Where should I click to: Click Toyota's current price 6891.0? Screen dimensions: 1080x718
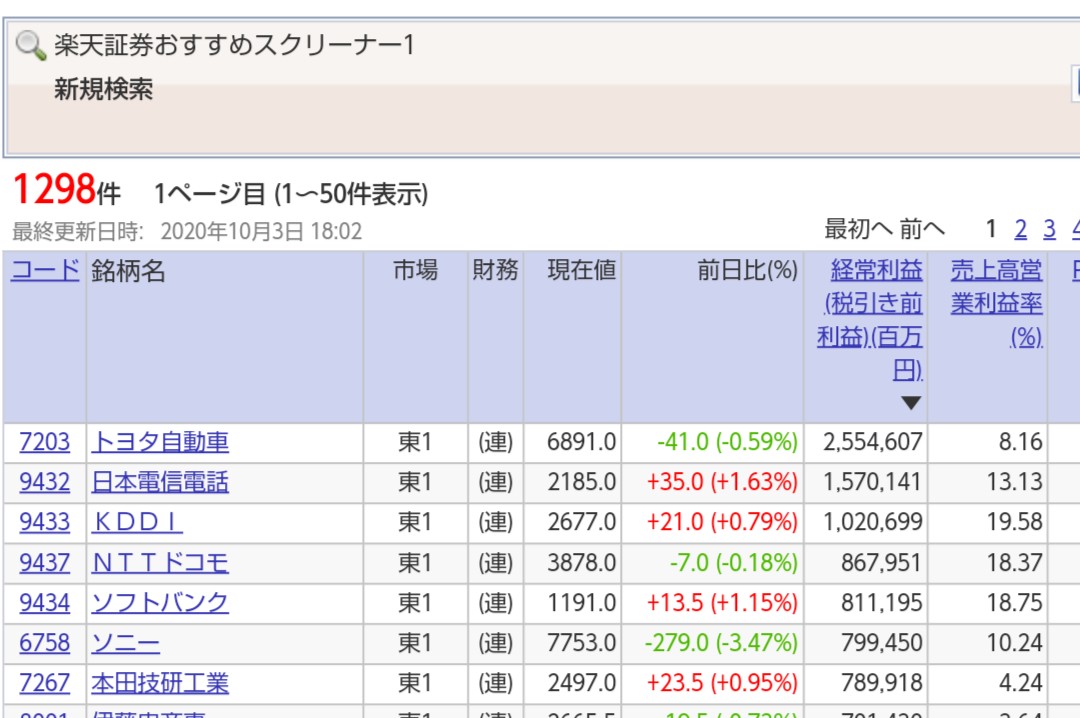pos(581,442)
